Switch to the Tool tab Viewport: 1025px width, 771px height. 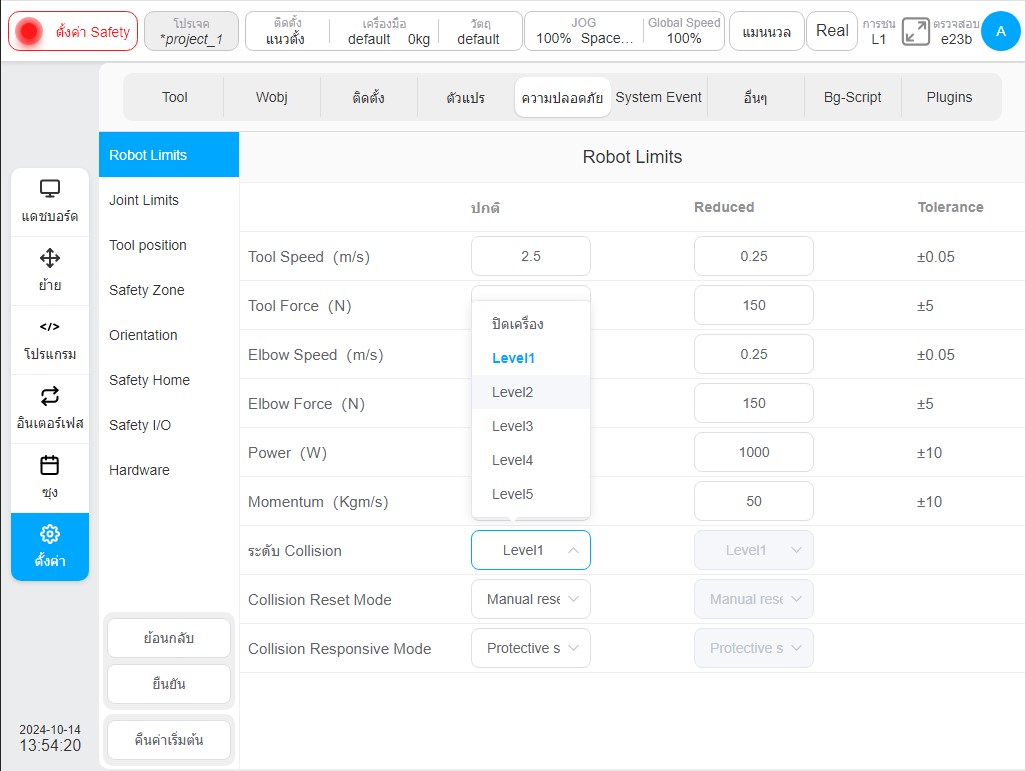click(x=175, y=97)
